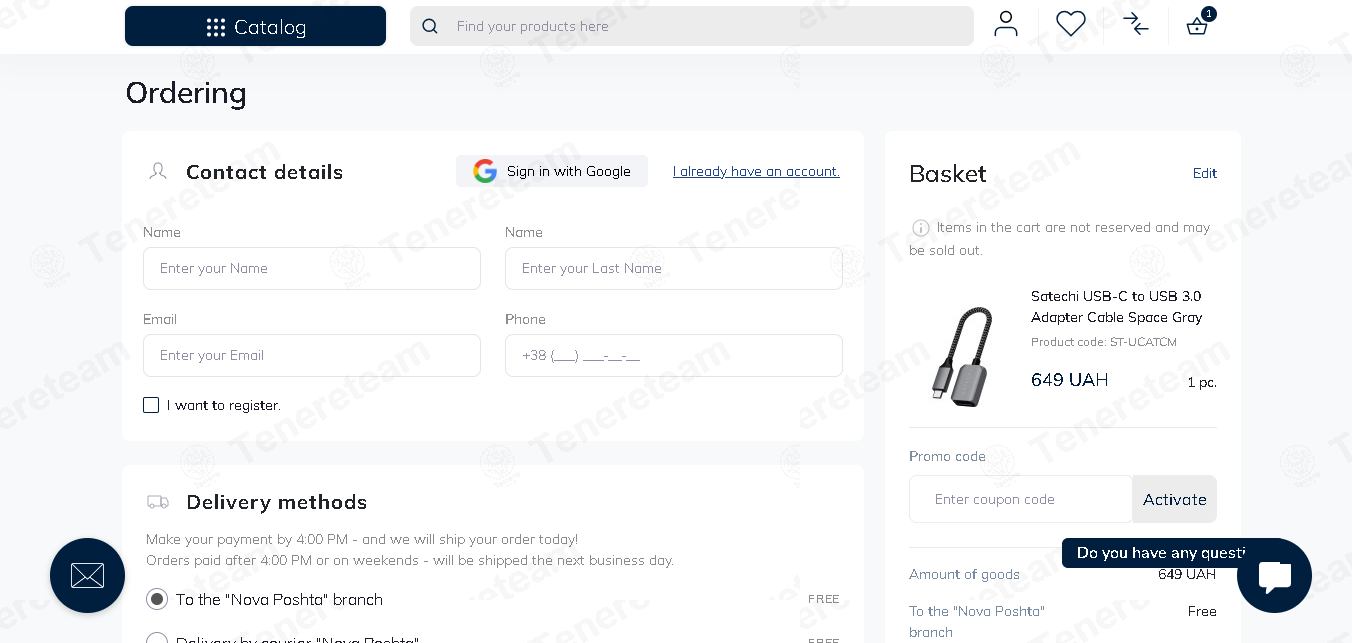Click the info icon in Basket
Image resolution: width=1352 pixels, height=643 pixels.
[x=921, y=228]
